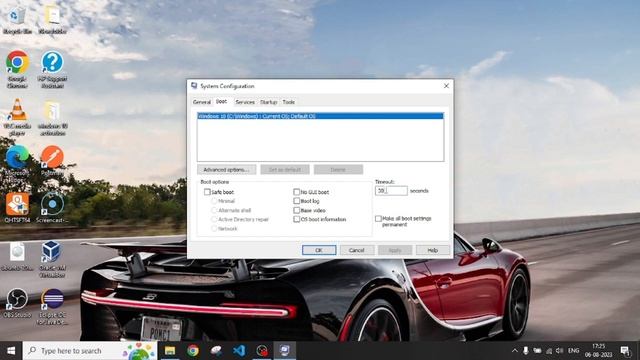The image size is (640, 360).
Task: Open the Windows Start menu
Action: point(11,351)
